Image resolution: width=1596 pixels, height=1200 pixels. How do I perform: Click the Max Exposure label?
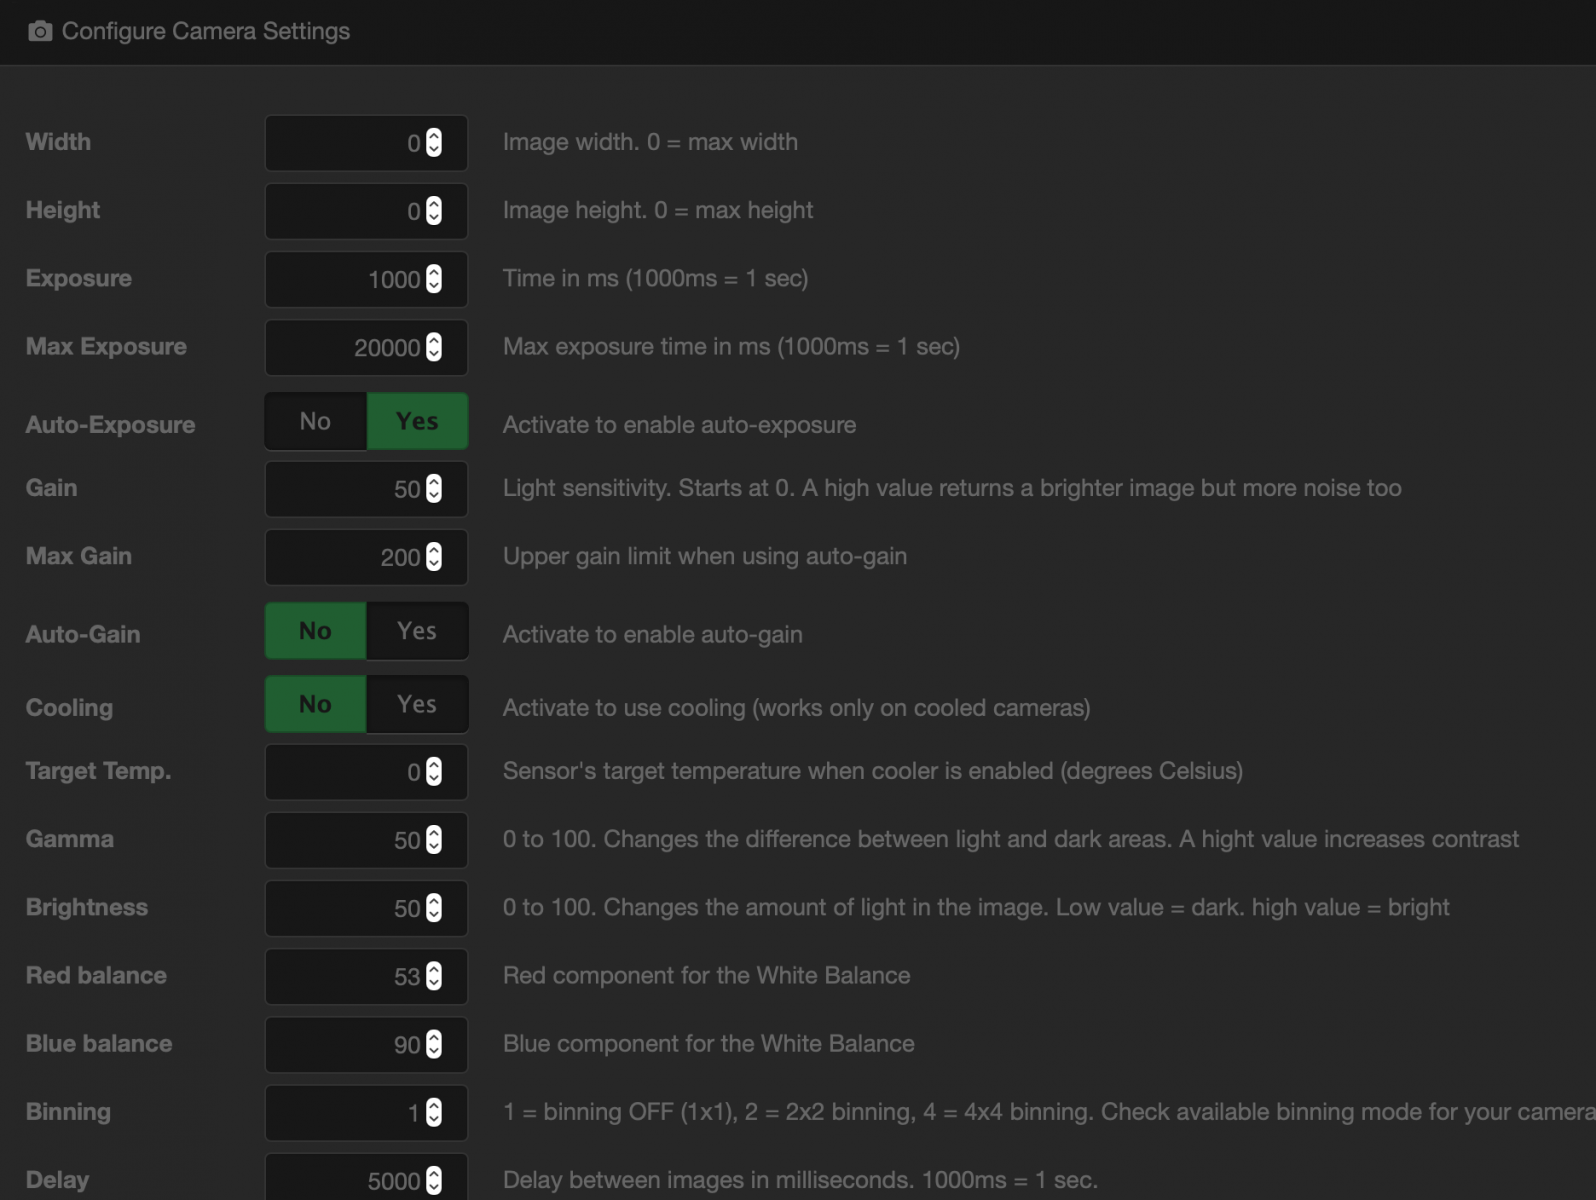coord(106,347)
